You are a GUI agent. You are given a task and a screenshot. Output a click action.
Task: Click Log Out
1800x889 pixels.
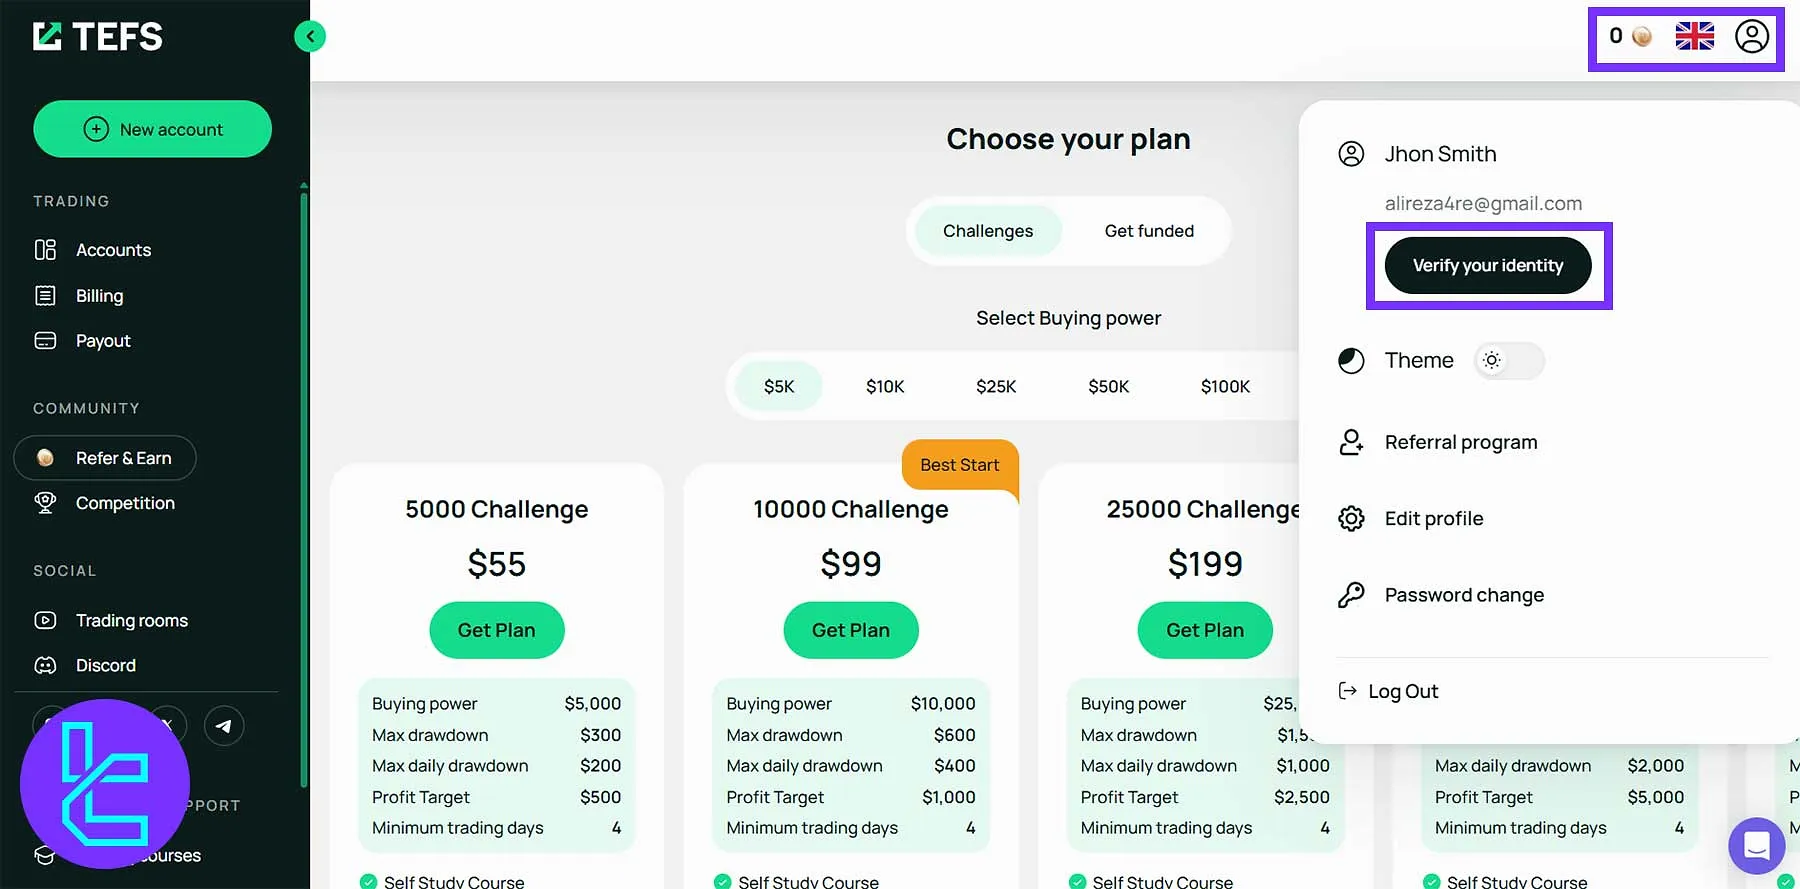[x=1402, y=691]
